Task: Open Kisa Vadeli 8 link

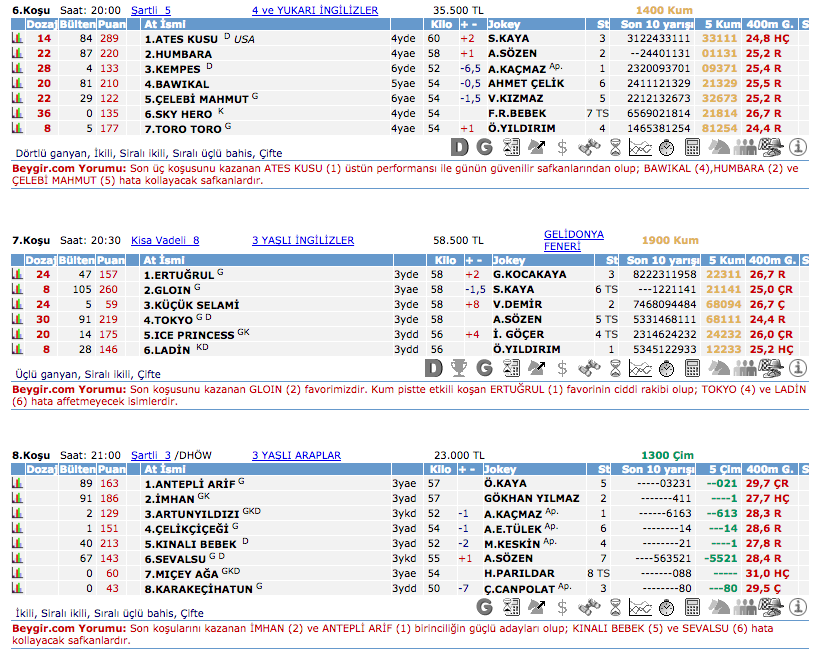Action: [165, 241]
